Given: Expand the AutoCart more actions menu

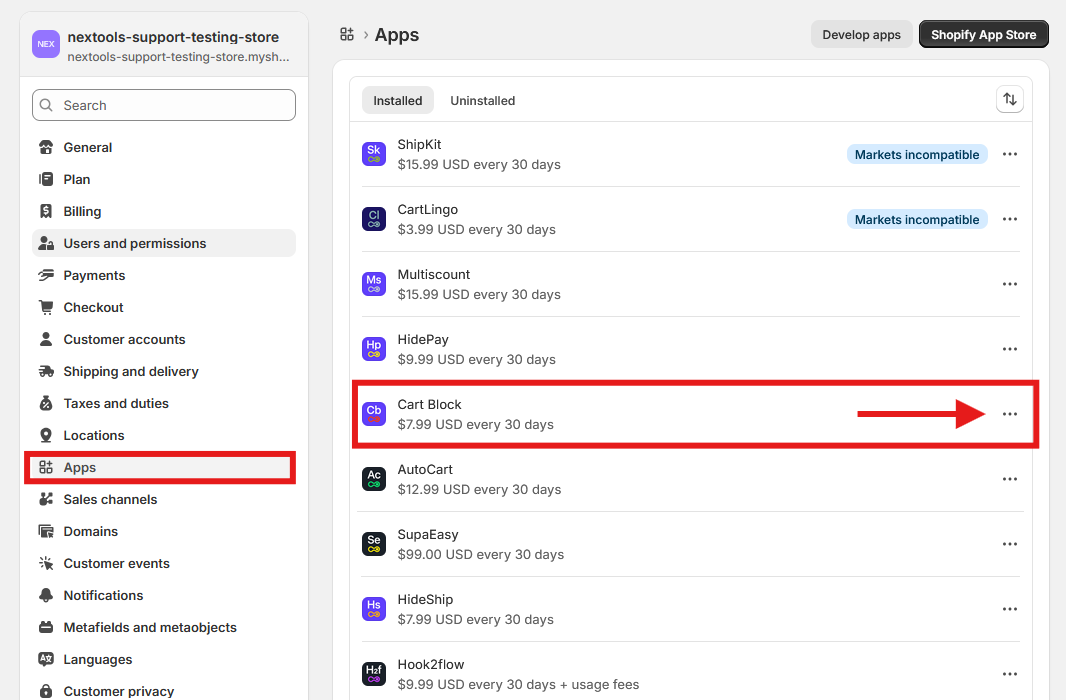Looking at the screenshot, I should click(x=1009, y=479).
